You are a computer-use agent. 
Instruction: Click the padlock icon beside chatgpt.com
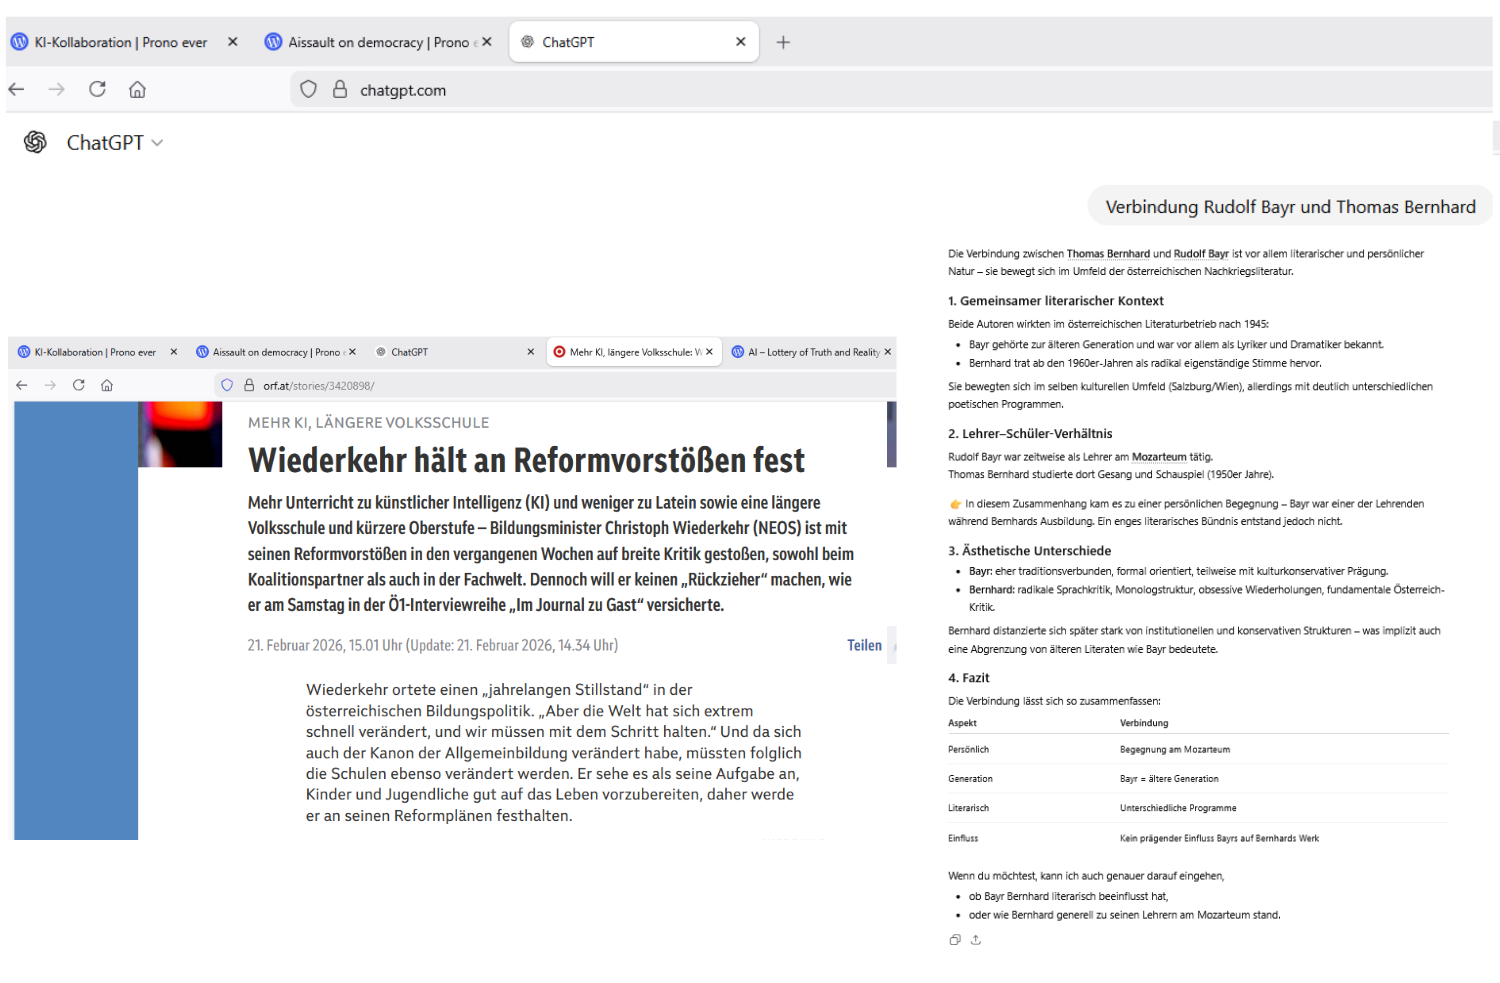340,90
